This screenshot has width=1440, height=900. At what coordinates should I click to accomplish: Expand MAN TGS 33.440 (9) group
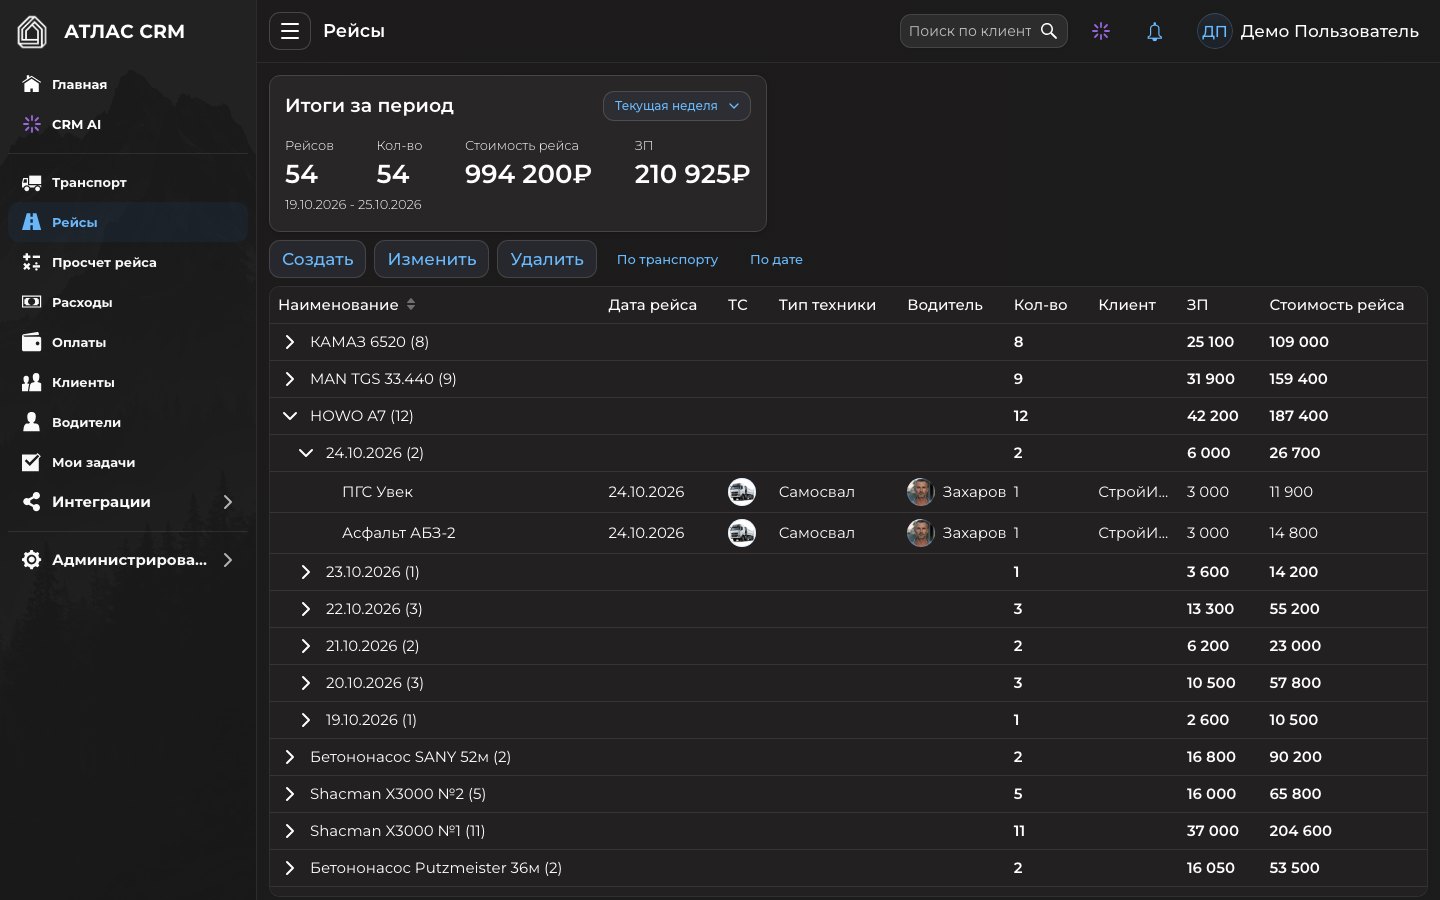pyautogui.click(x=290, y=379)
